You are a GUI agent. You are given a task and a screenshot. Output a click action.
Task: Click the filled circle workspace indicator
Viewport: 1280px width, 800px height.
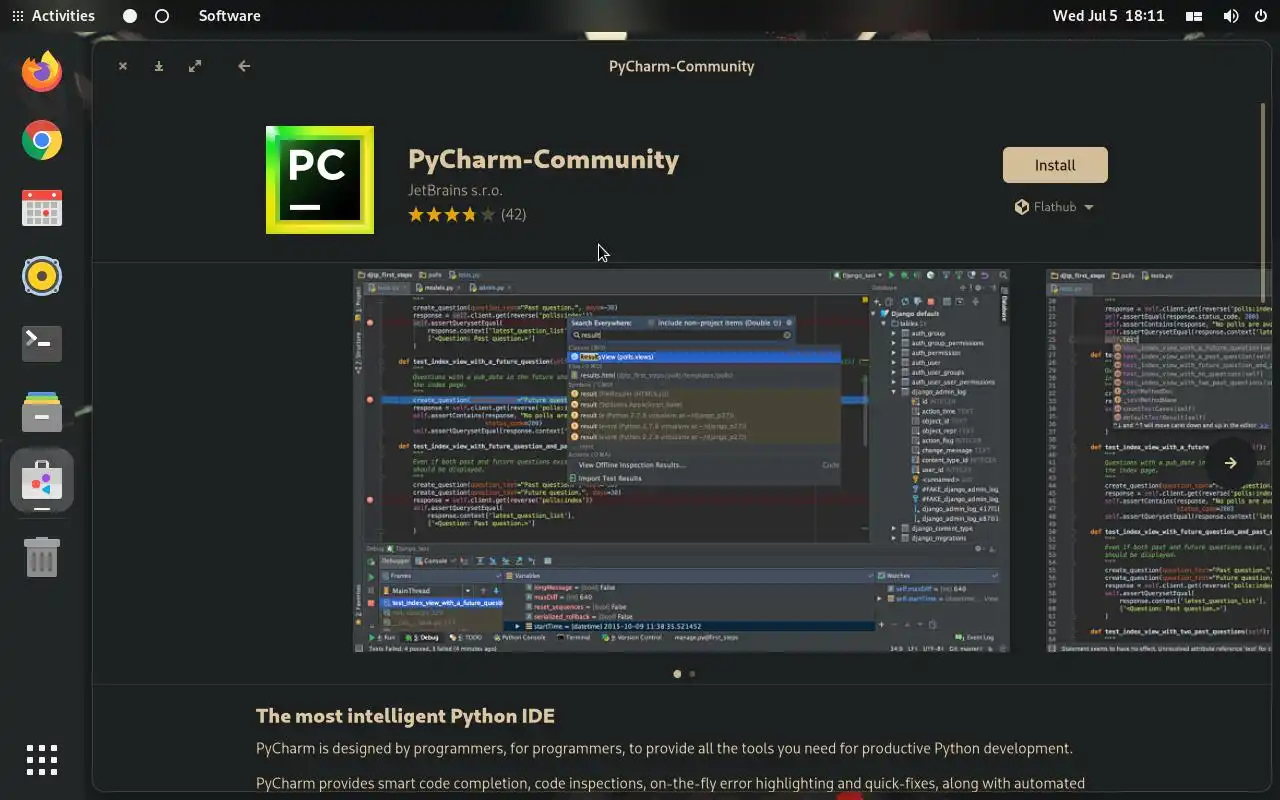point(130,16)
